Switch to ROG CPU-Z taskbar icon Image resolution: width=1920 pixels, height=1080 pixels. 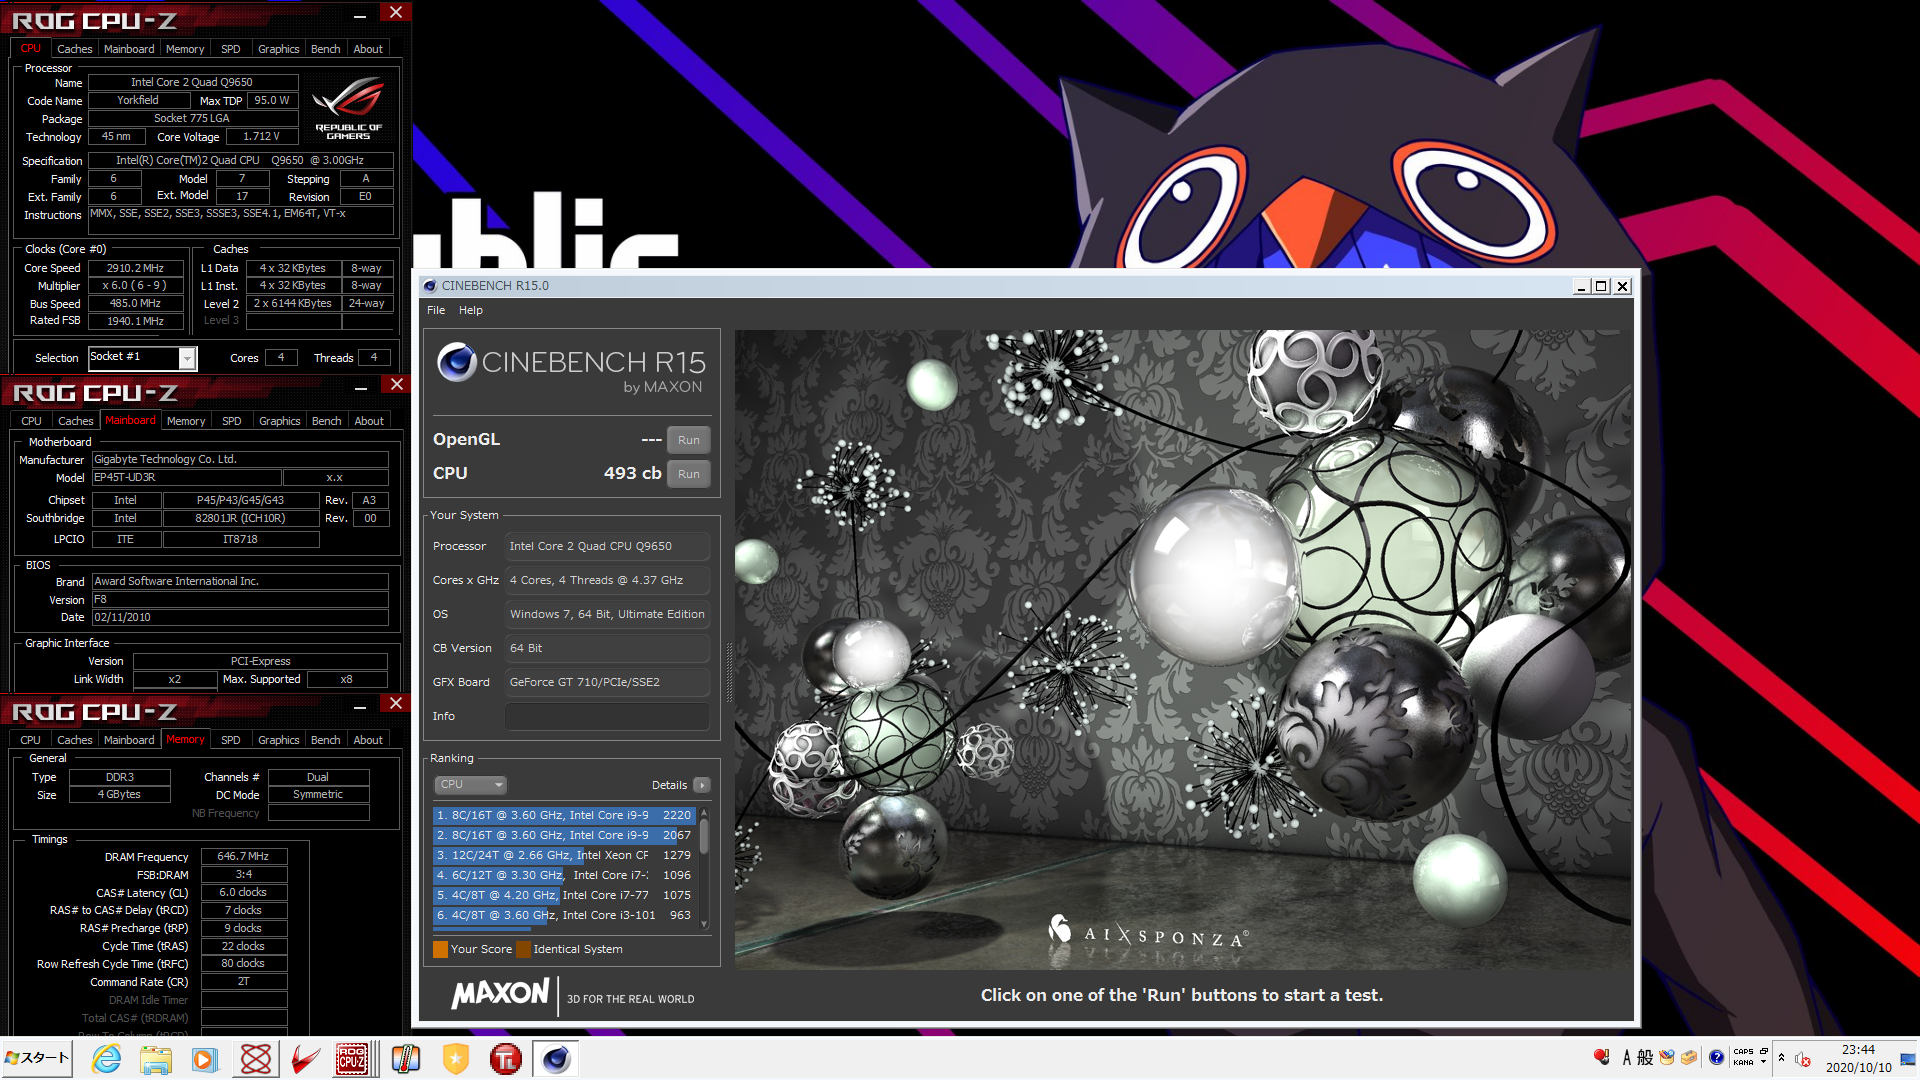point(352,1059)
